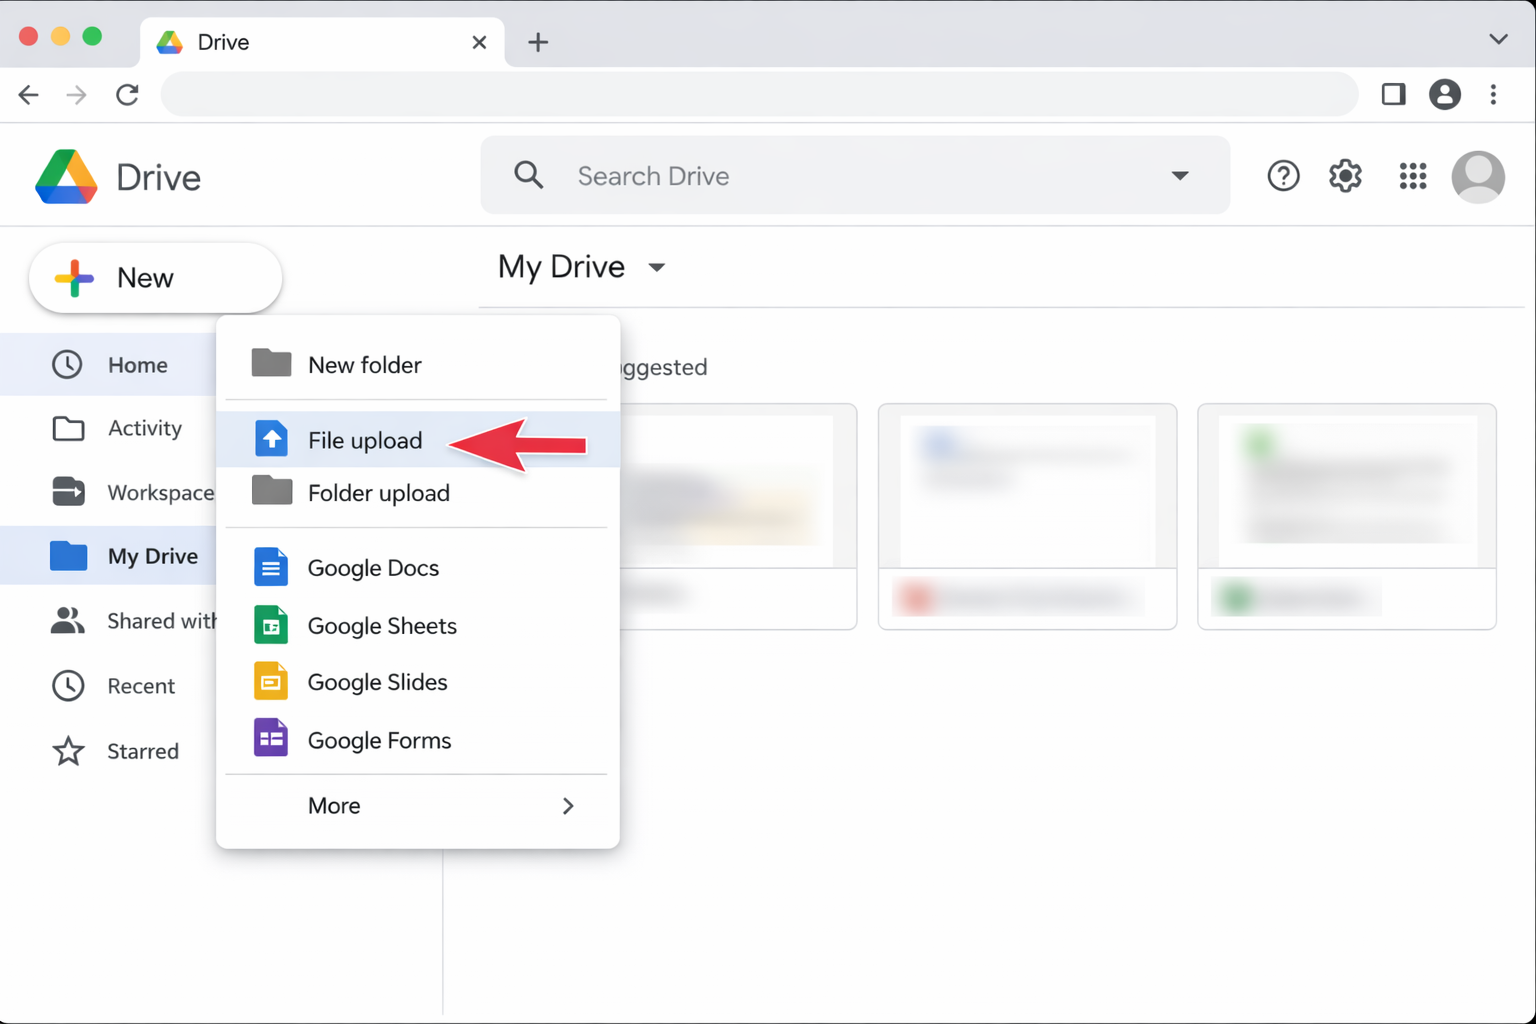This screenshot has width=1536, height=1024.
Task: Open the My Drive dropdown arrow
Action: pos(656,267)
